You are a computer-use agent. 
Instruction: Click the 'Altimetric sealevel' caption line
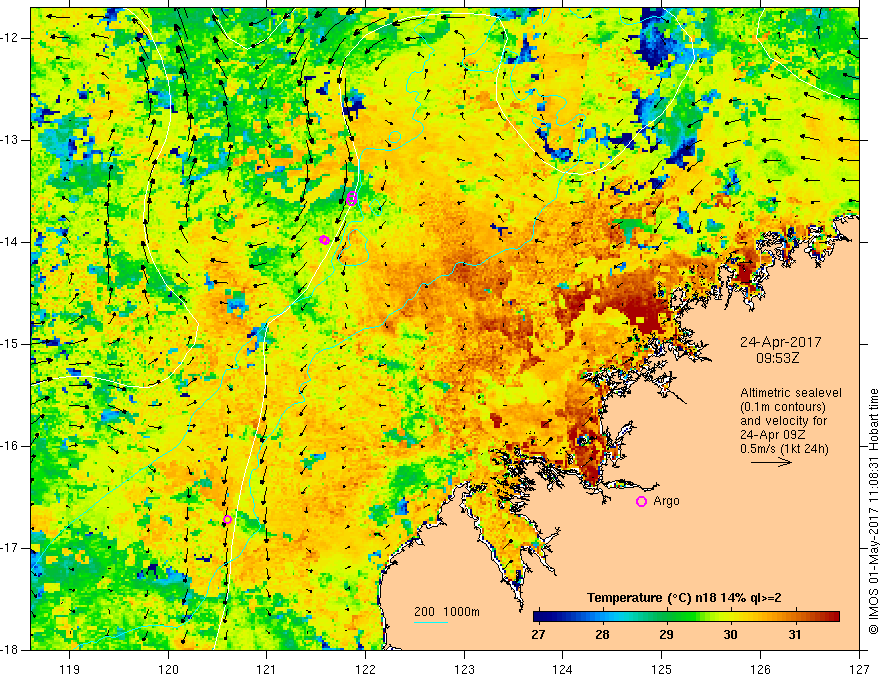791,393
